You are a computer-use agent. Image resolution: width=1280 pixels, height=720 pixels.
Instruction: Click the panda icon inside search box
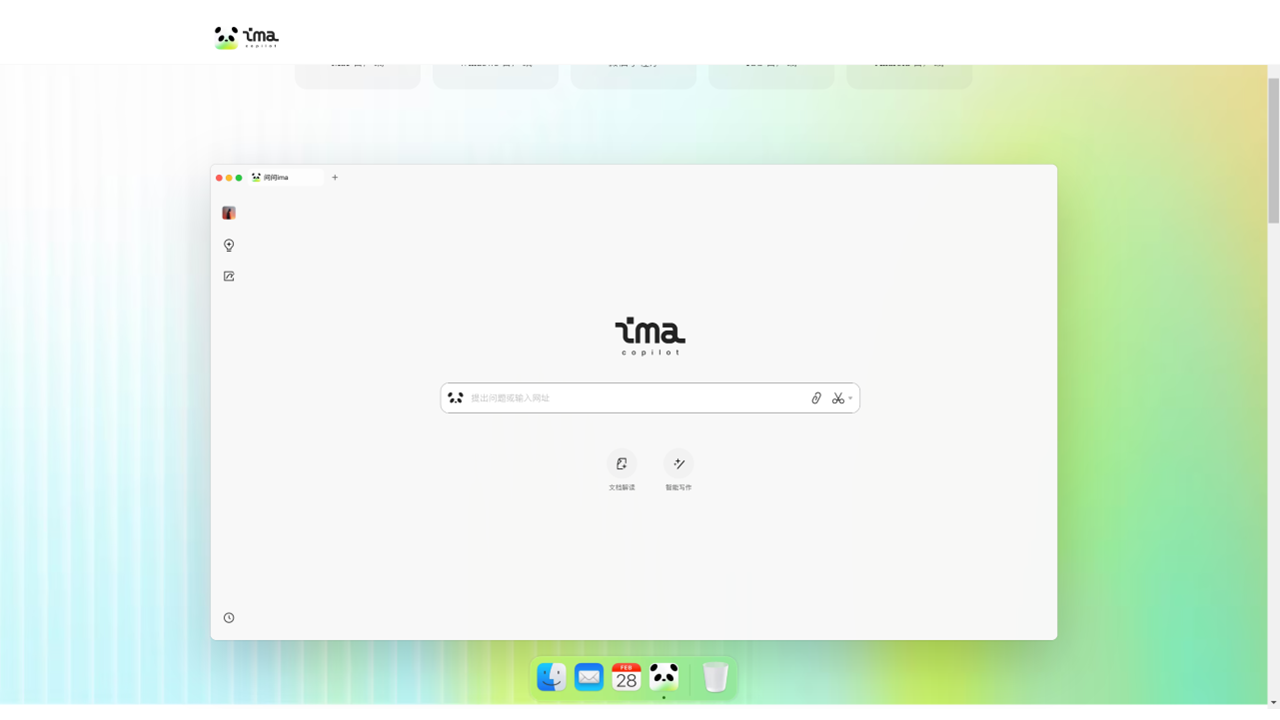pos(456,398)
